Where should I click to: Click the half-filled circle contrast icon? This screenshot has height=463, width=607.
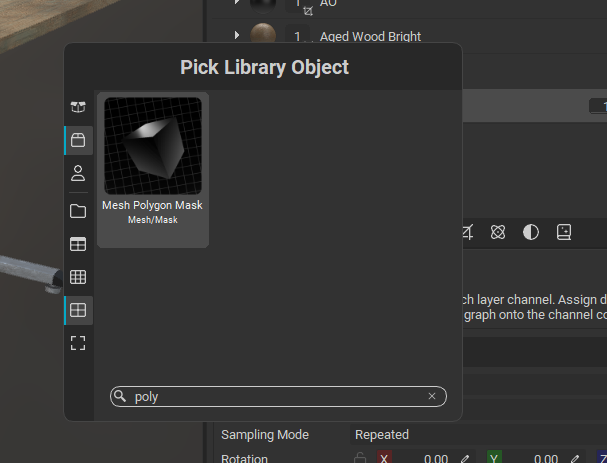tap(531, 232)
